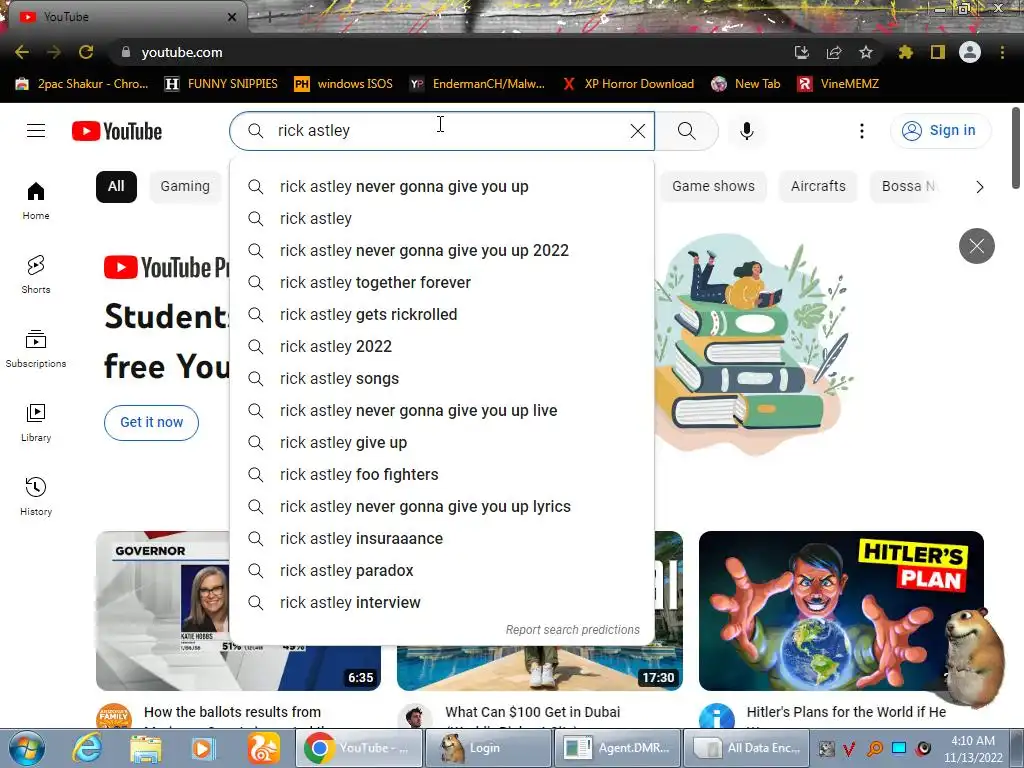Select the All category chip
1024x768 pixels.
(x=116, y=187)
